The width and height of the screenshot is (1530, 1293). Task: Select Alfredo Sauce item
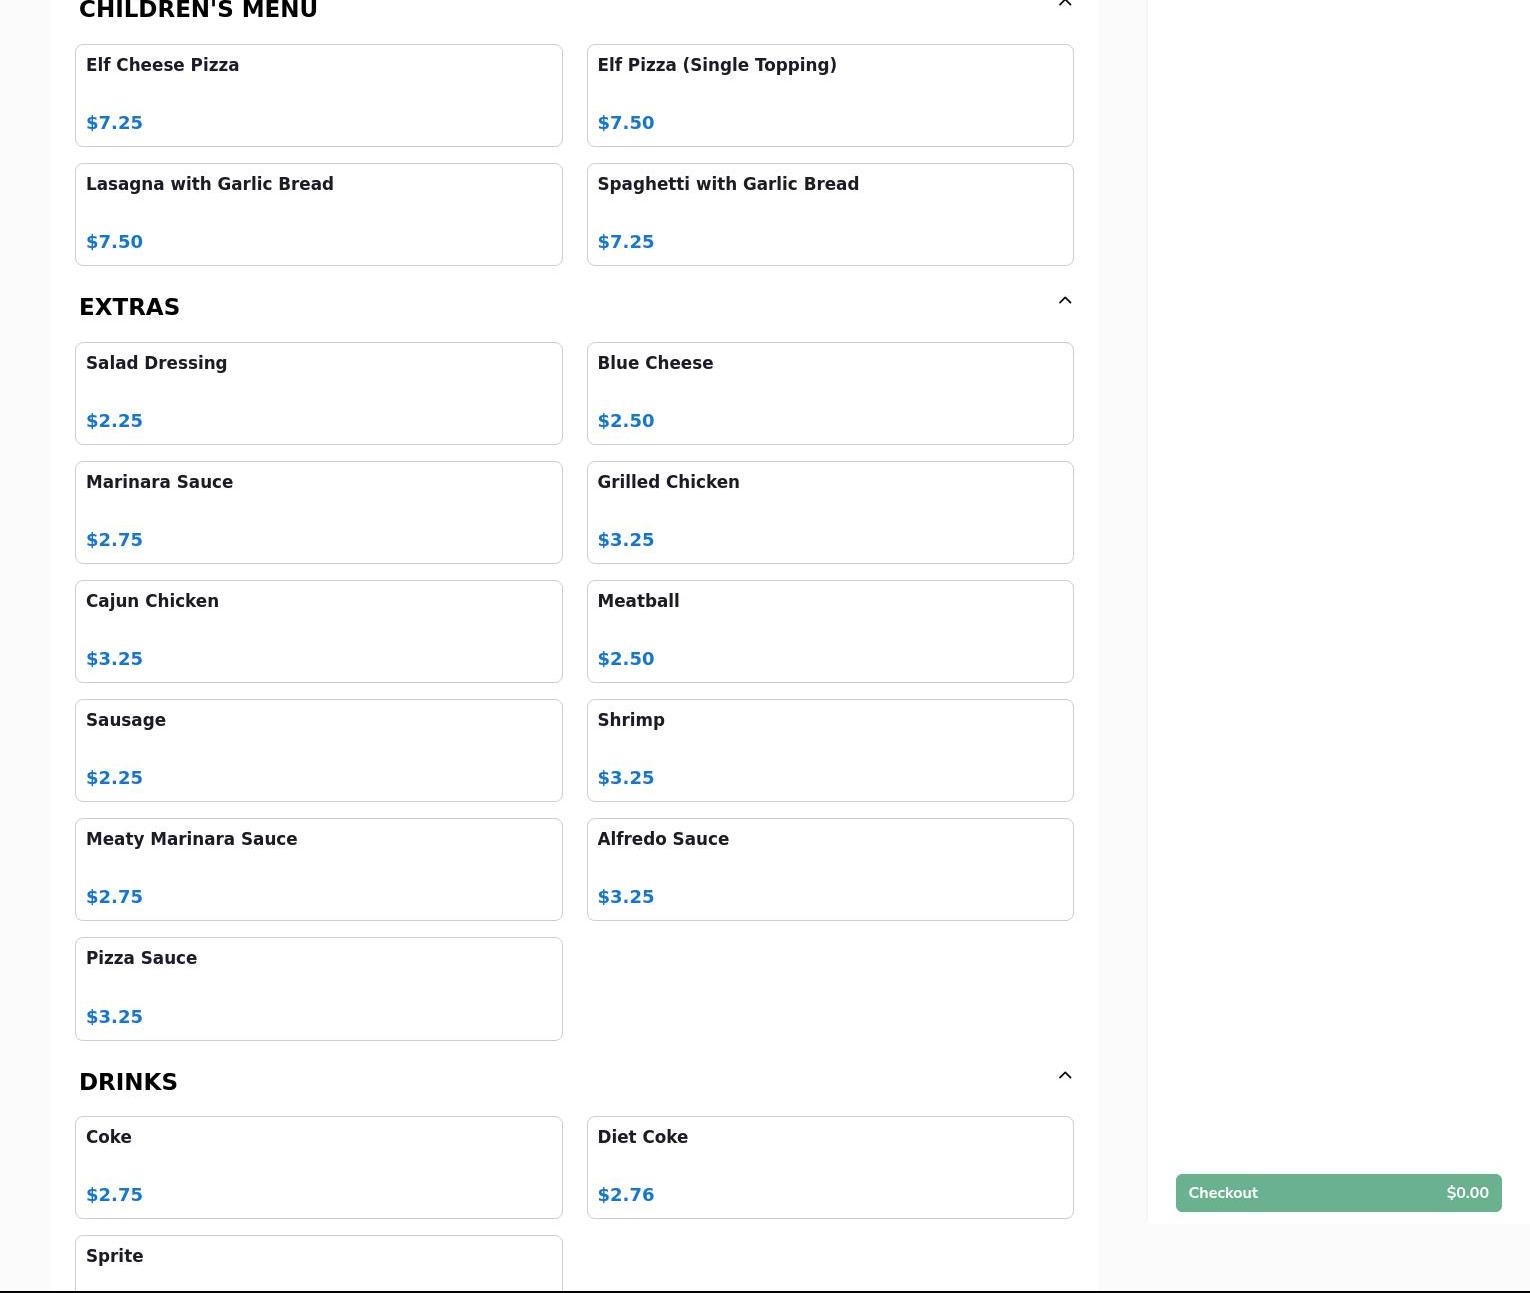(829, 869)
